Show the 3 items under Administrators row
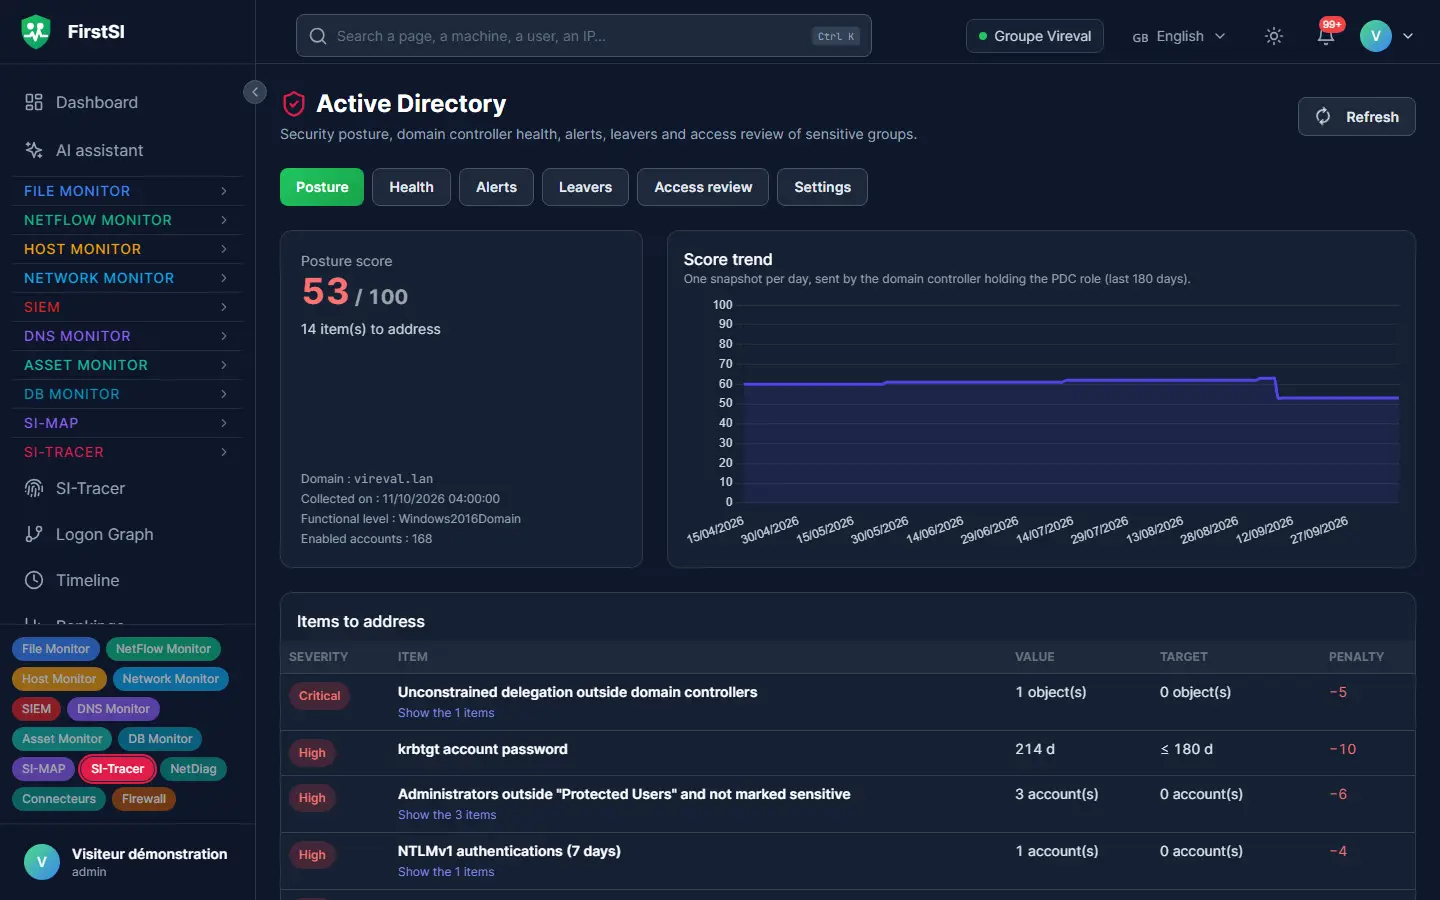The image size is (1440, 900). click(x=447, y=815)
